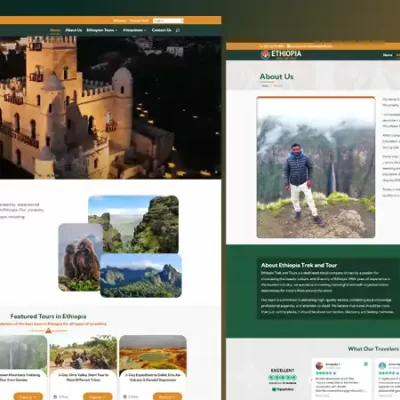Image resolution: width=400 pixels, height=400 pixels.
Task: Click the duration icon on Dallol expedition card
Action: pos(125,397)
